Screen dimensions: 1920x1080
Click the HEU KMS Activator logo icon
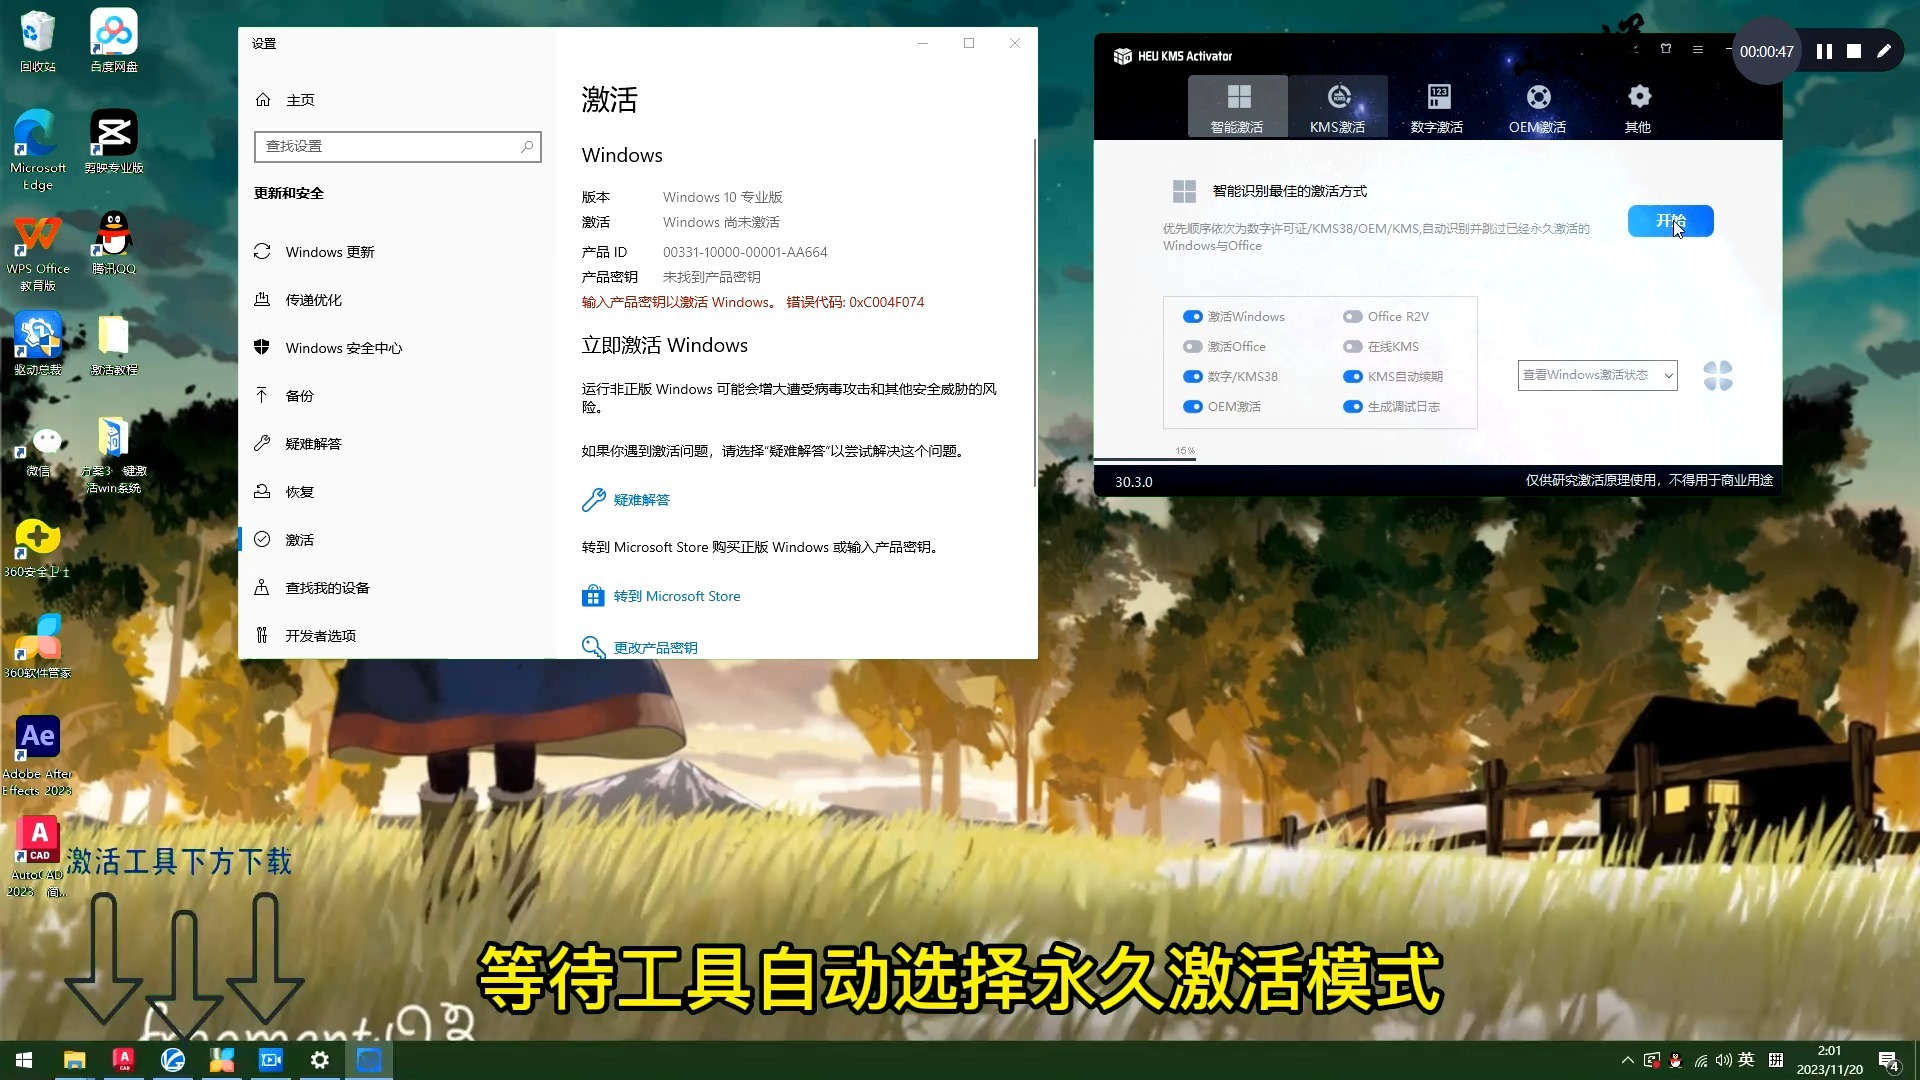point(1122,56)
